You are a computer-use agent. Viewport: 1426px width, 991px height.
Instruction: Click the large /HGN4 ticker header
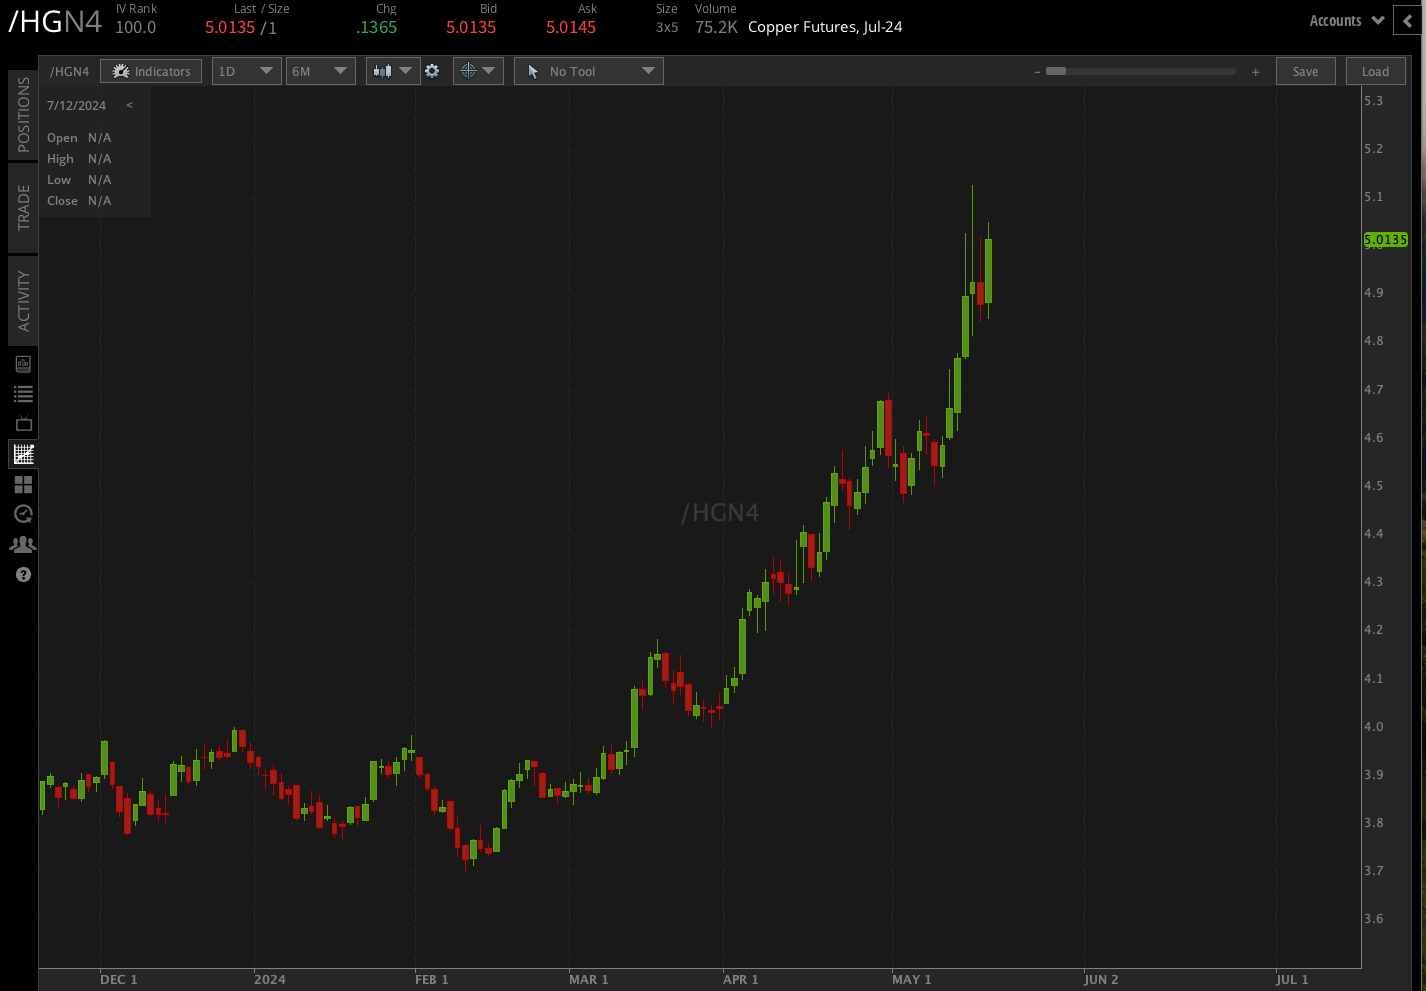coord(55,22)
